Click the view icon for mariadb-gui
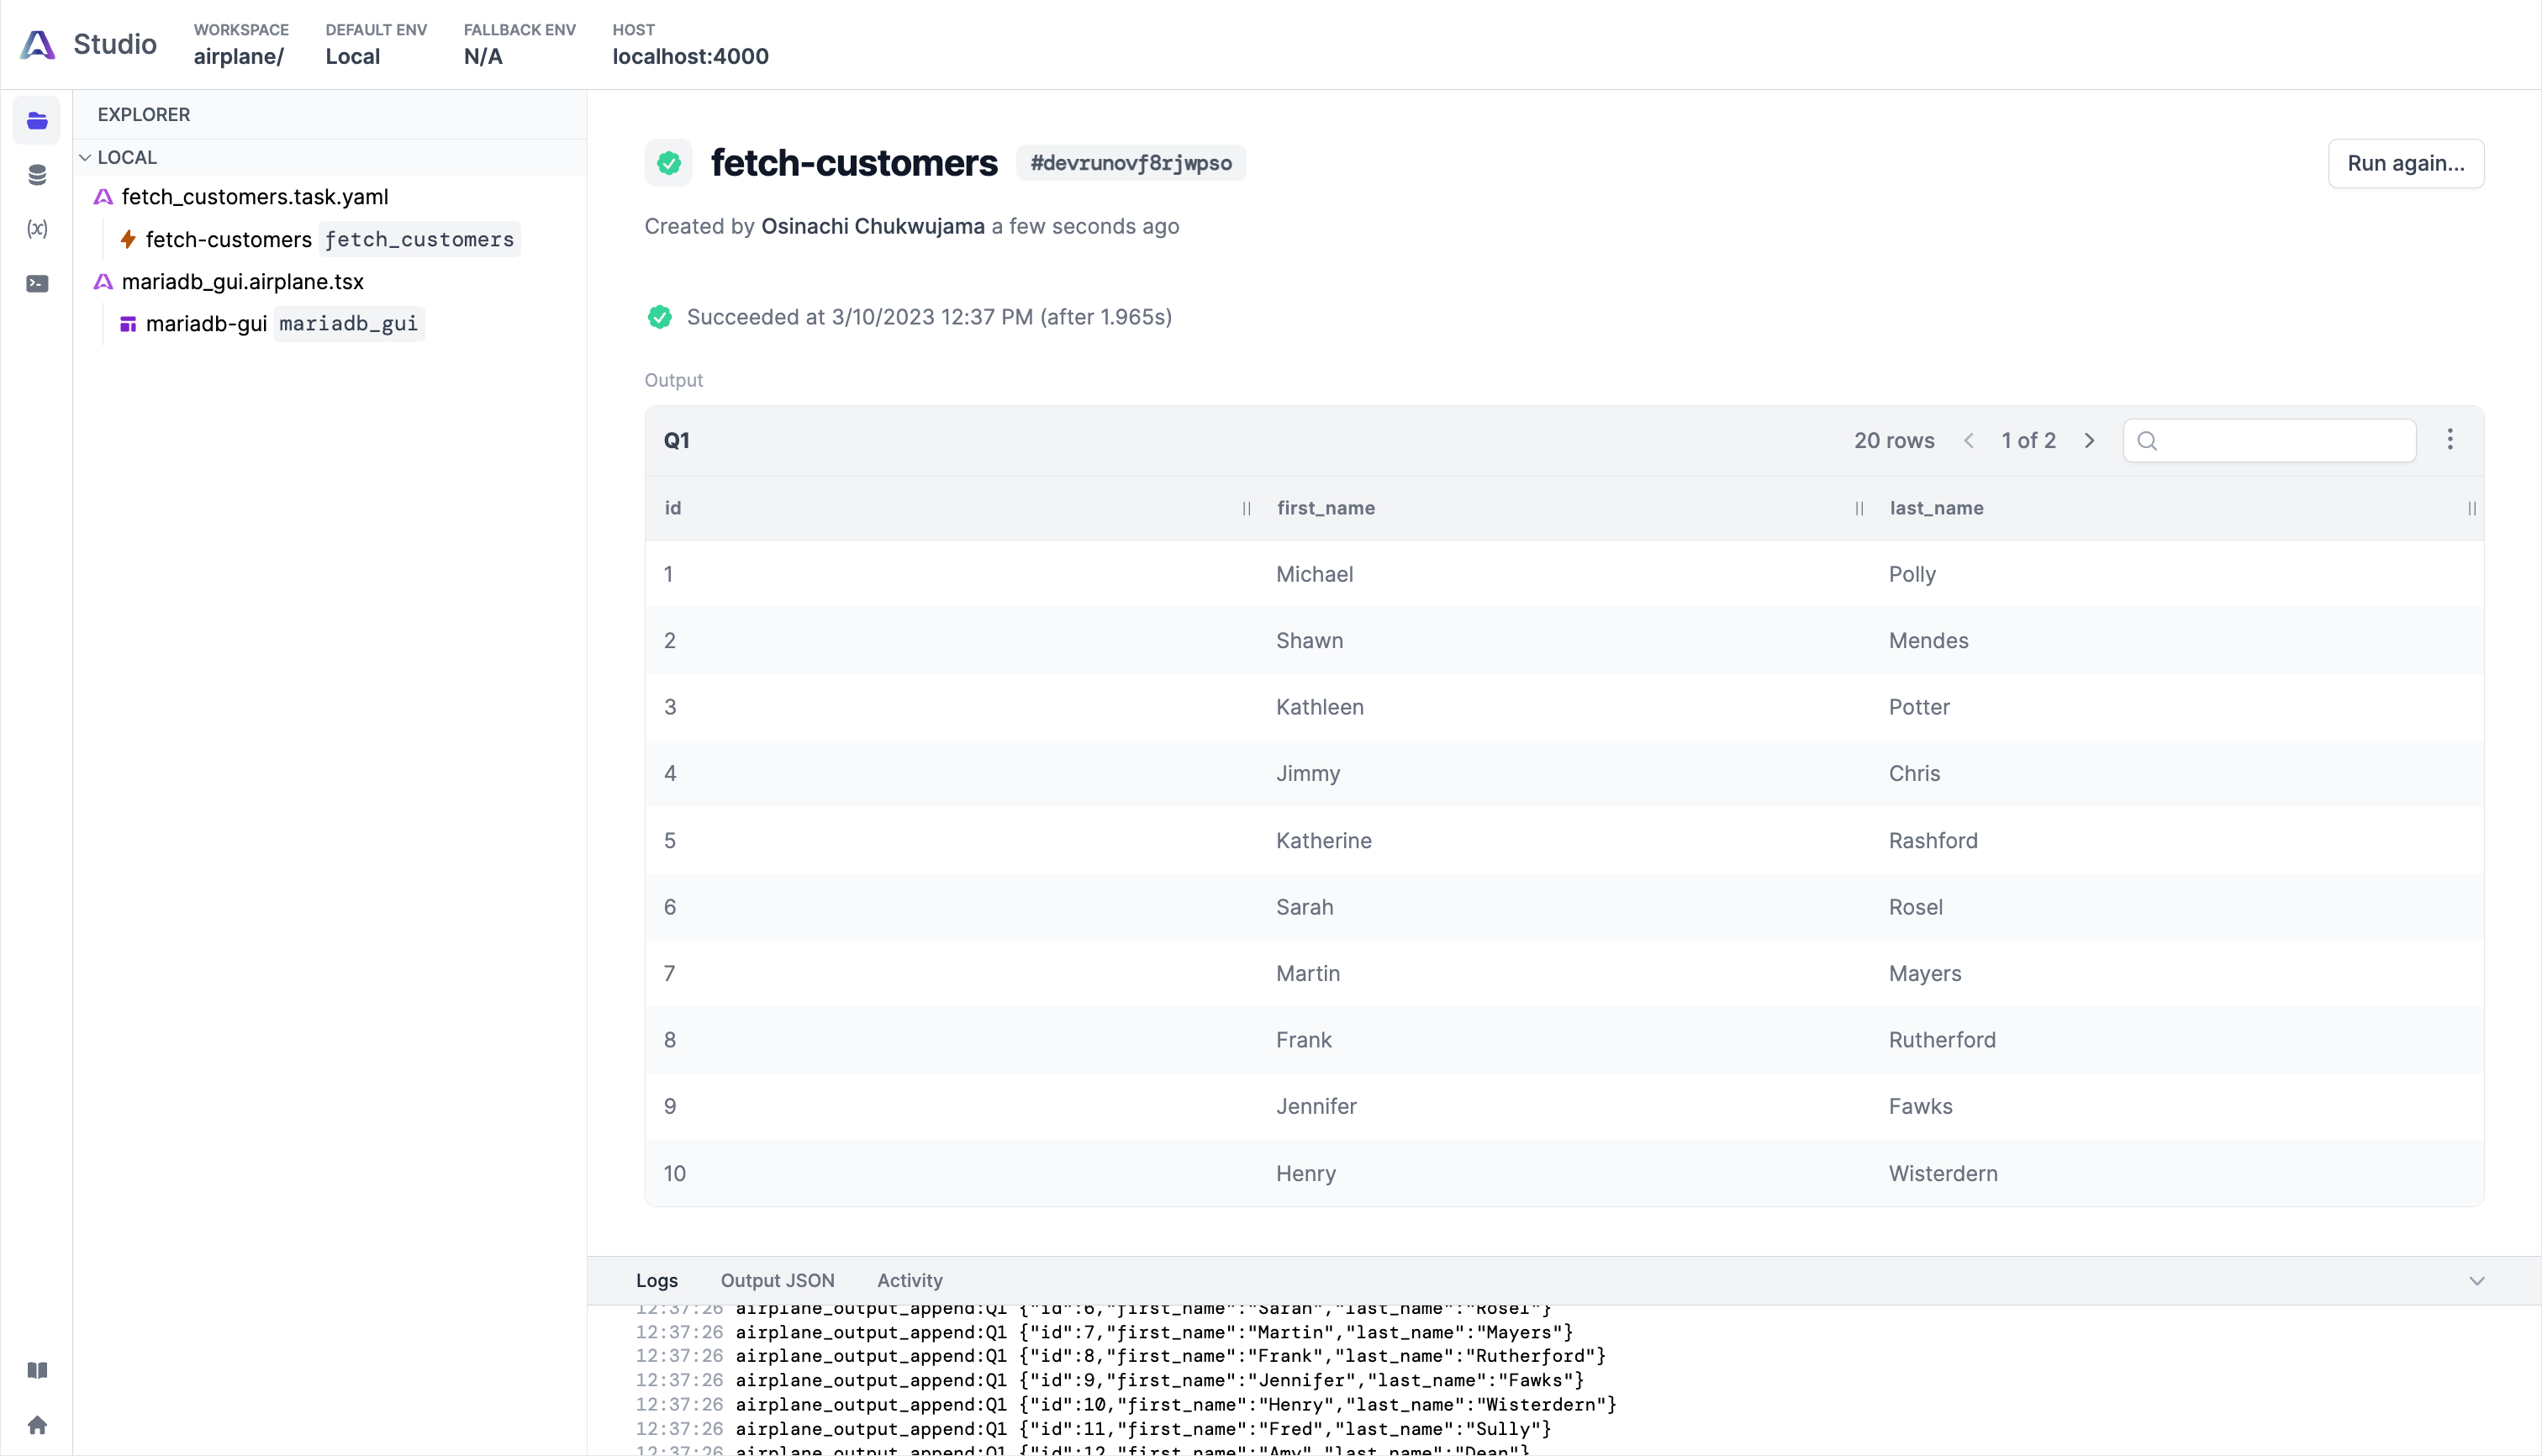Image resolution: width=2542 pixels, height=1456 pixels. point(128,324)
